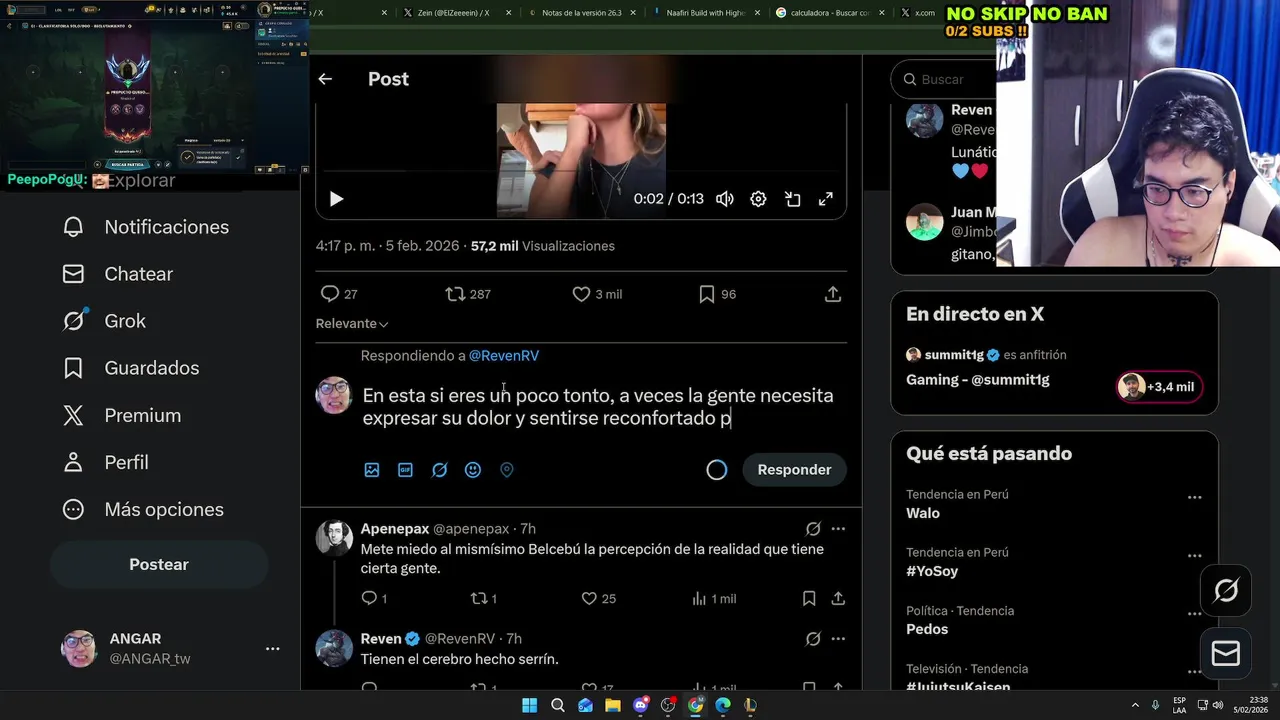Viewport: 1280px width, 720px height.
Task: Open Guardados in the sidebar
Action: pos(131,368)
